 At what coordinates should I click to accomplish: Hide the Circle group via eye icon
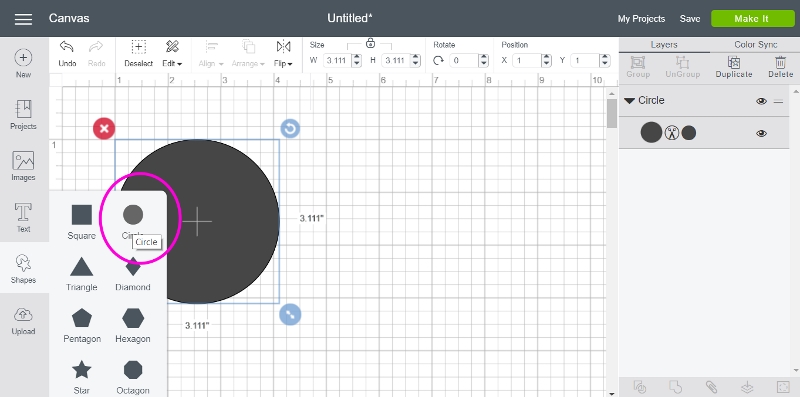pyautogui.click(x=761, y=101)
